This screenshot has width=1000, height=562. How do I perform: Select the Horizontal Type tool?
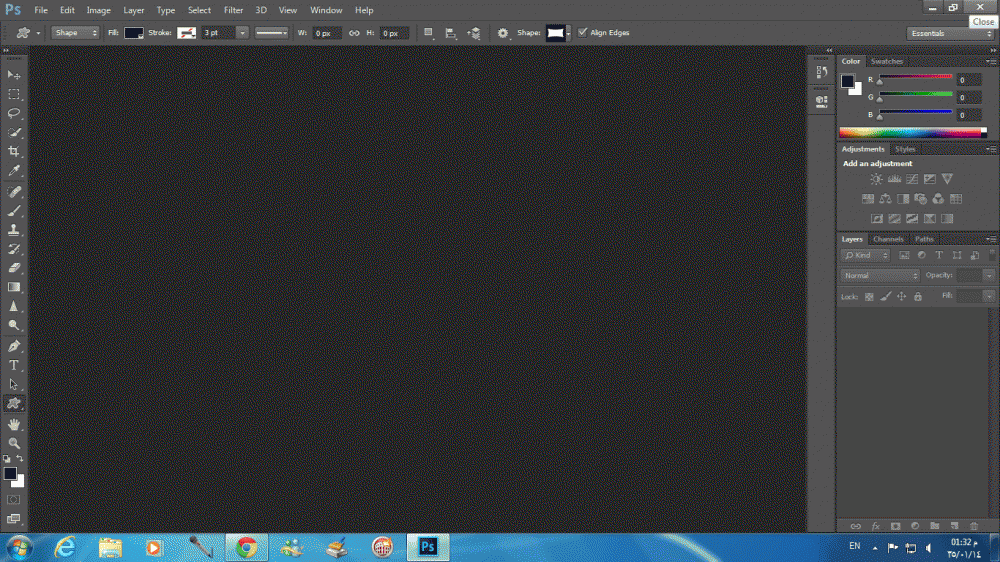click(x=14, y=365)
